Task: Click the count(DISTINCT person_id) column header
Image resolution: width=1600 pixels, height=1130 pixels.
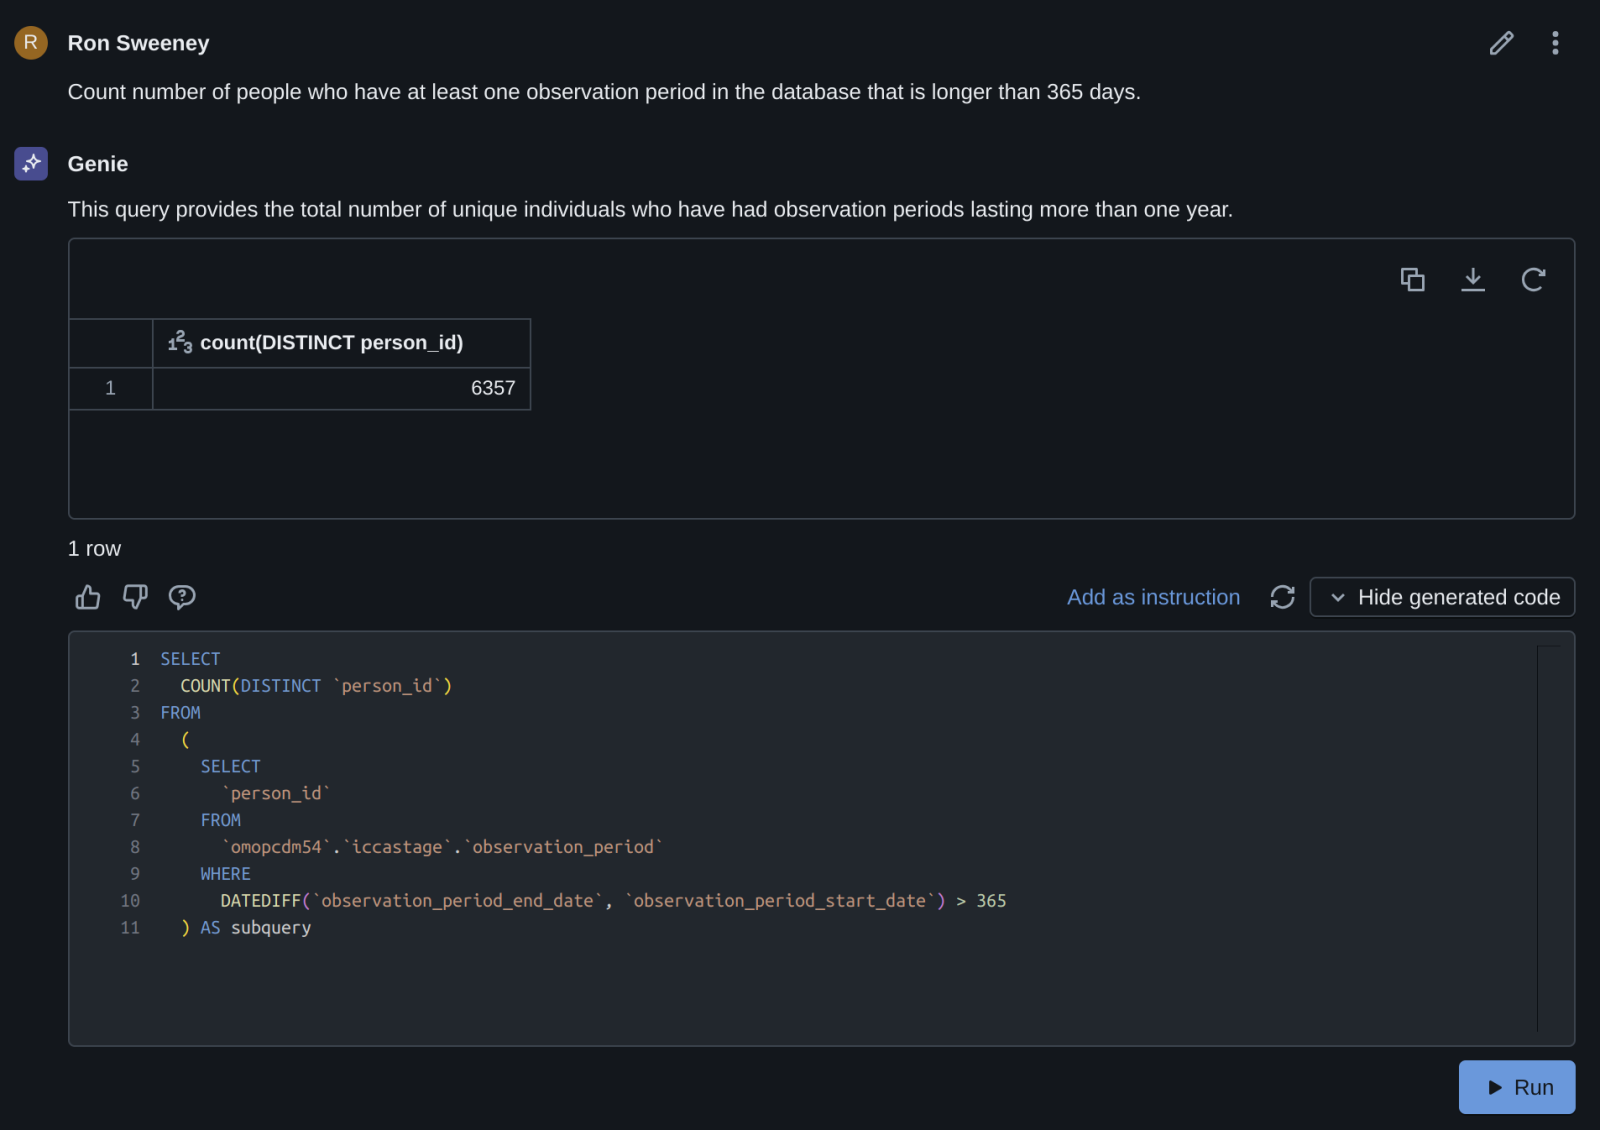Action: point(331,343)
